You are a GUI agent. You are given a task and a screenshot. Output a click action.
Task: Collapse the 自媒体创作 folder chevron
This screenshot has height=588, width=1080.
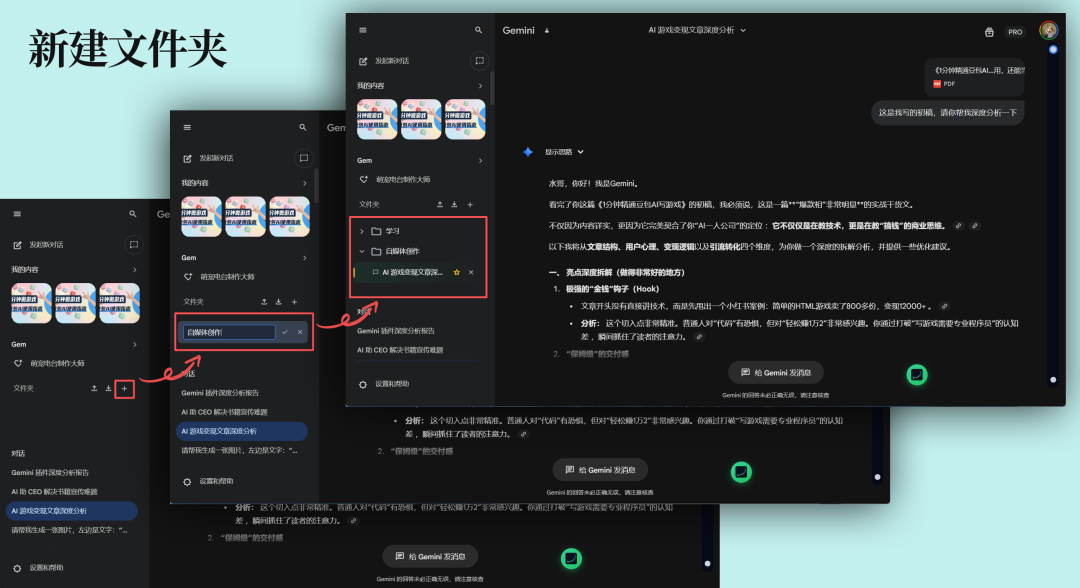point(362,251)
